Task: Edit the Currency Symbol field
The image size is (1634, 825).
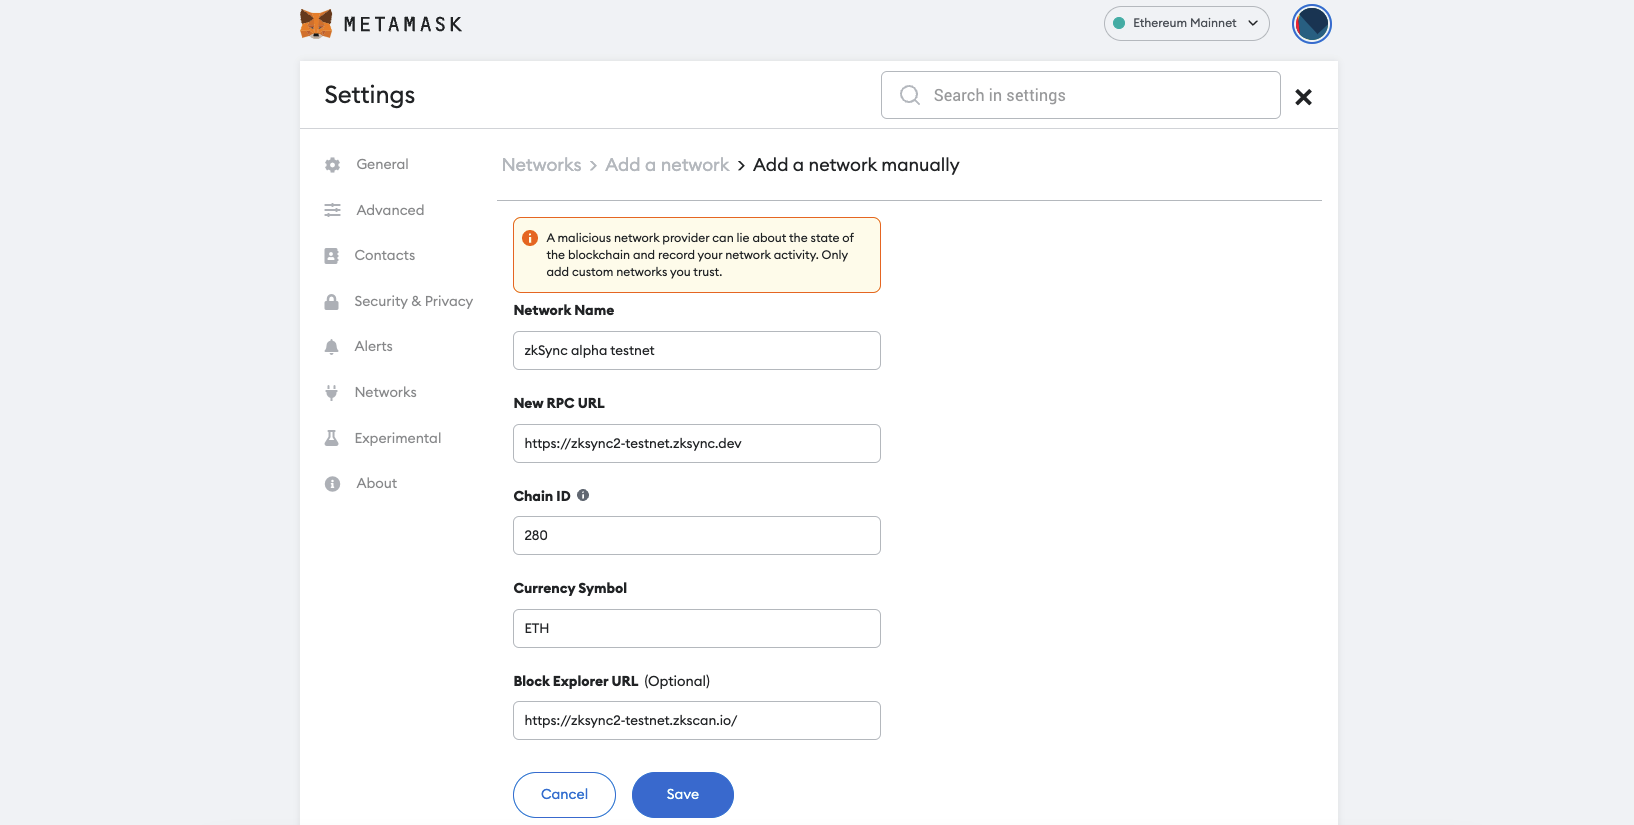Action: [x=697, y=628]
